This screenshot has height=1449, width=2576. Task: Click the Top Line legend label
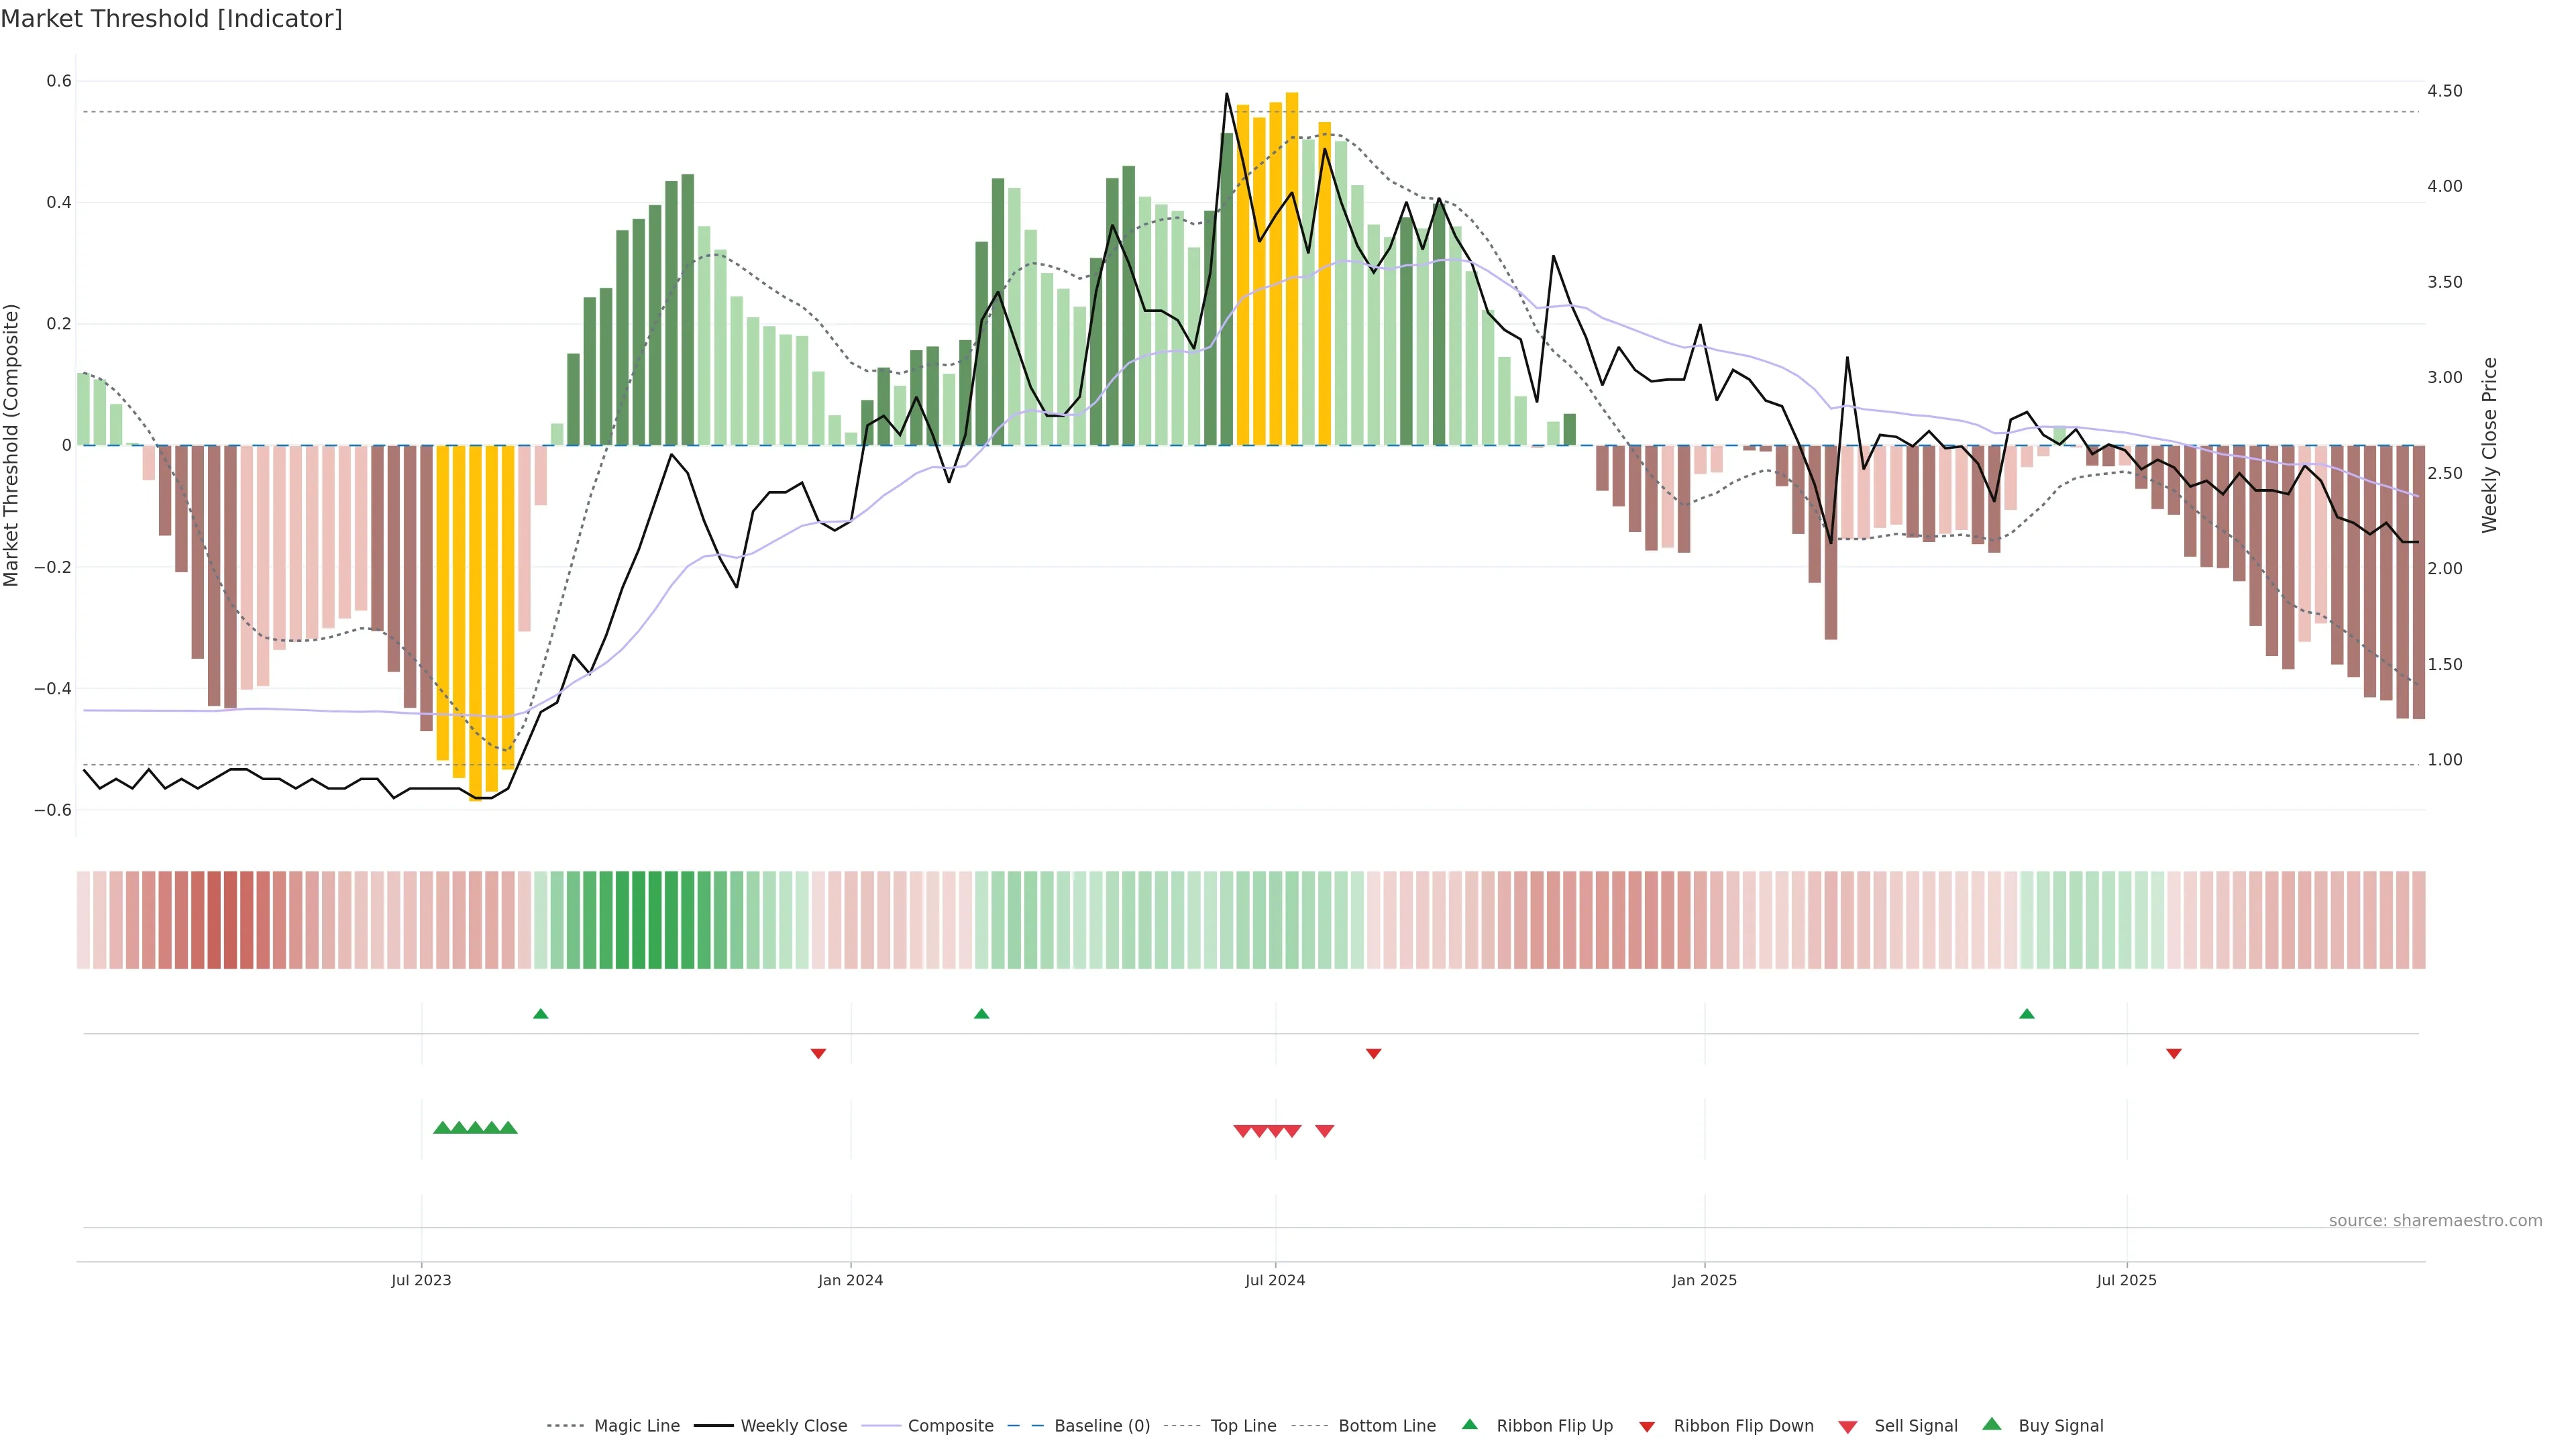1243,1426
